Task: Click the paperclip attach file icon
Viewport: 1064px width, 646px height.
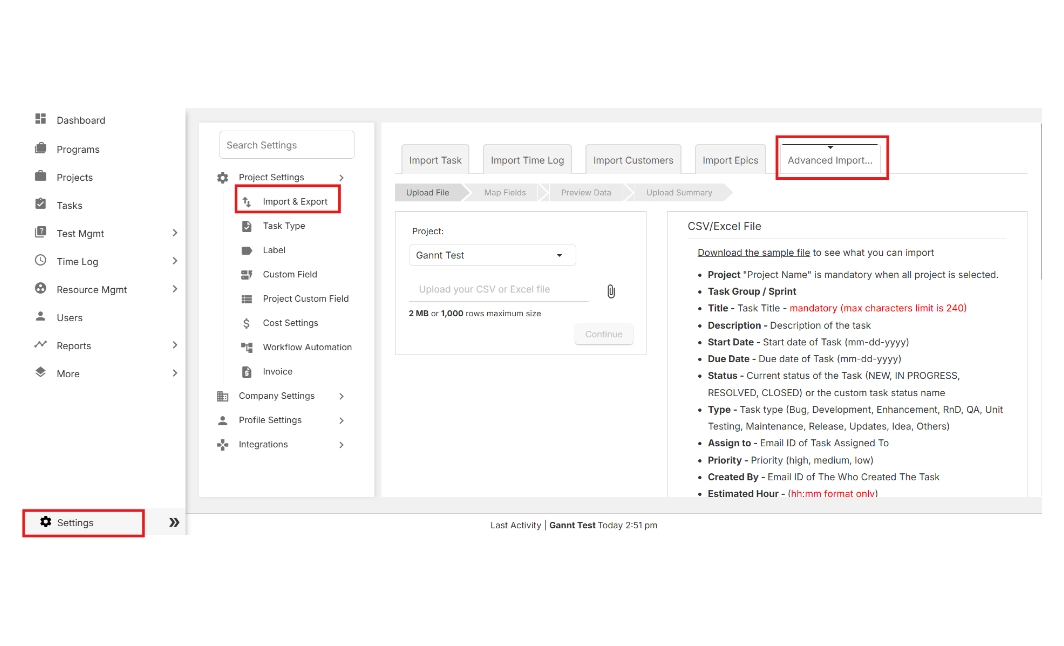Action: [x=611, y=291]
